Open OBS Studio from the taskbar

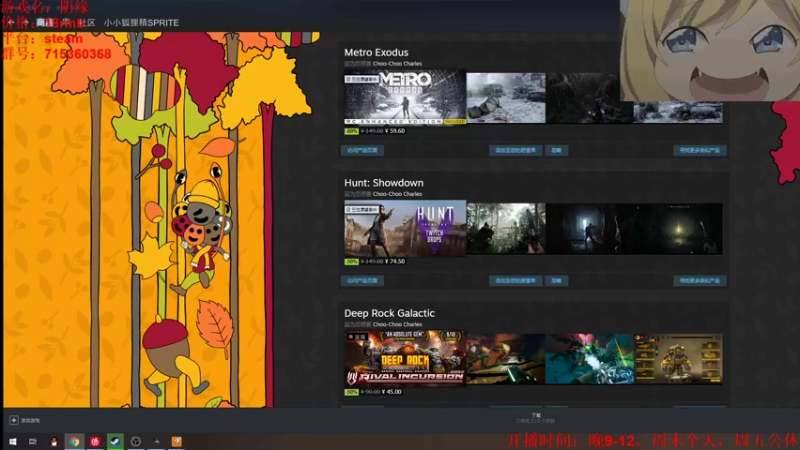pos(136,441)
